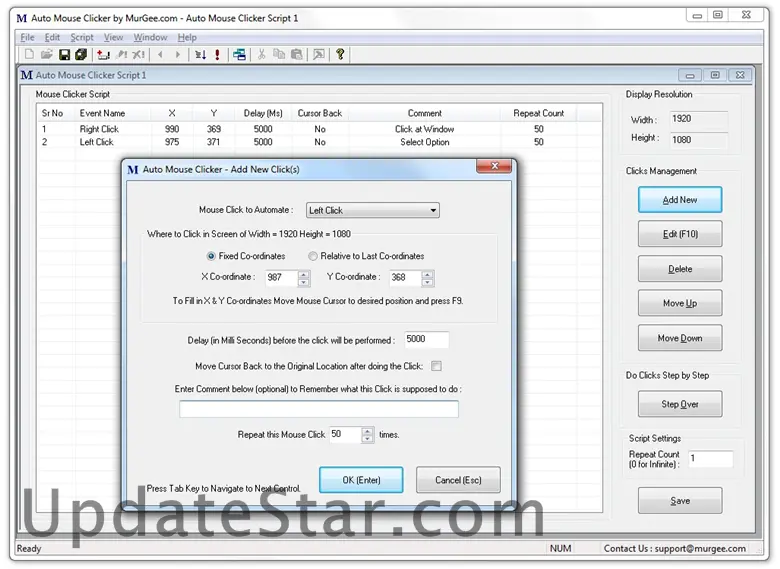Click the Save floppy disk toolbar icon
The width and height of the screenshot is (780, 569).
point(64,55)
